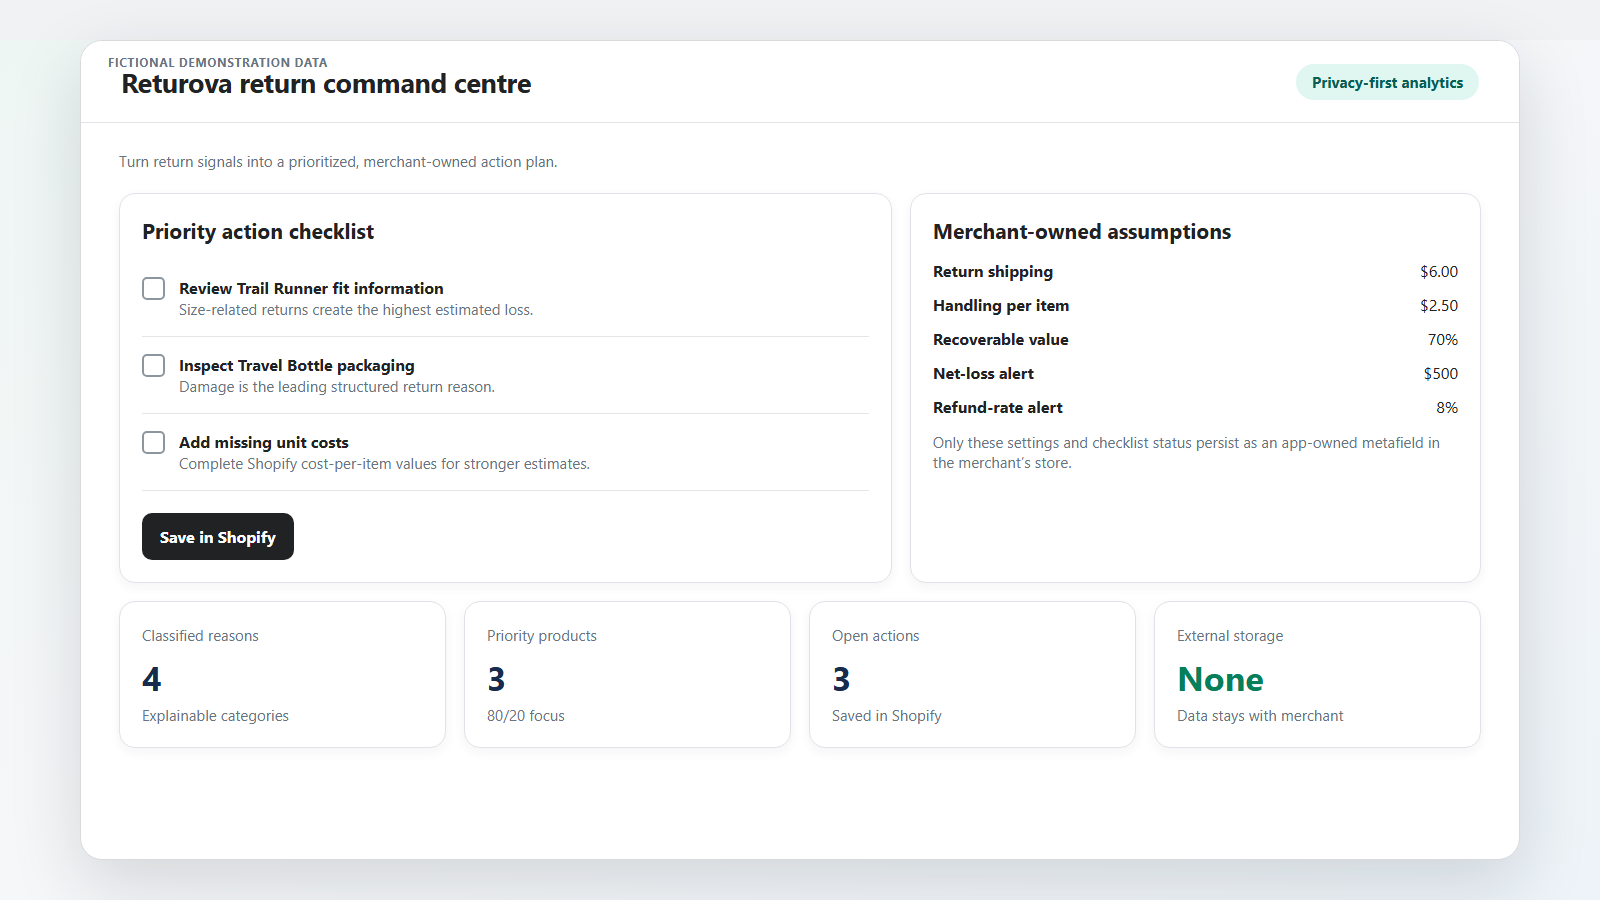Screen dimensions: 1600x900
Task: Click the Review Trail Runner fit information title
Action: pyautogui.click(x=311, y=288)
